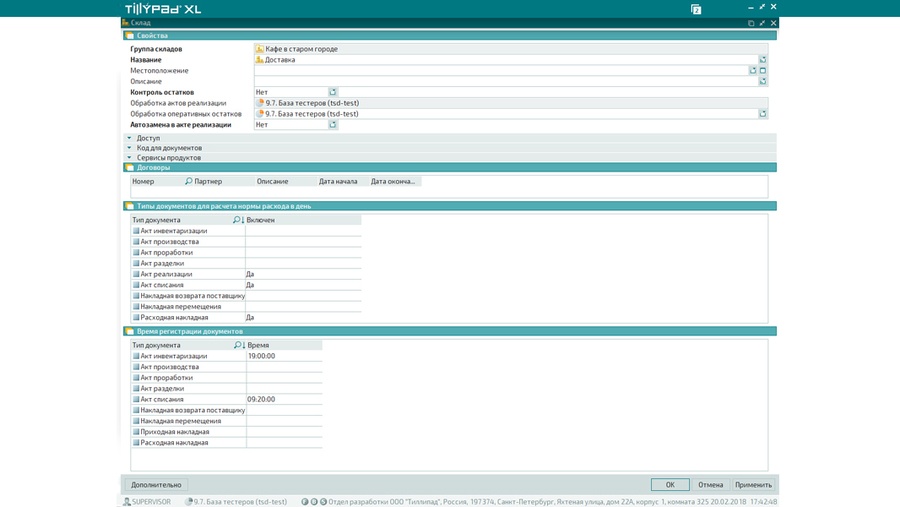Click the Название field containing Доставка

pos(506,60)
